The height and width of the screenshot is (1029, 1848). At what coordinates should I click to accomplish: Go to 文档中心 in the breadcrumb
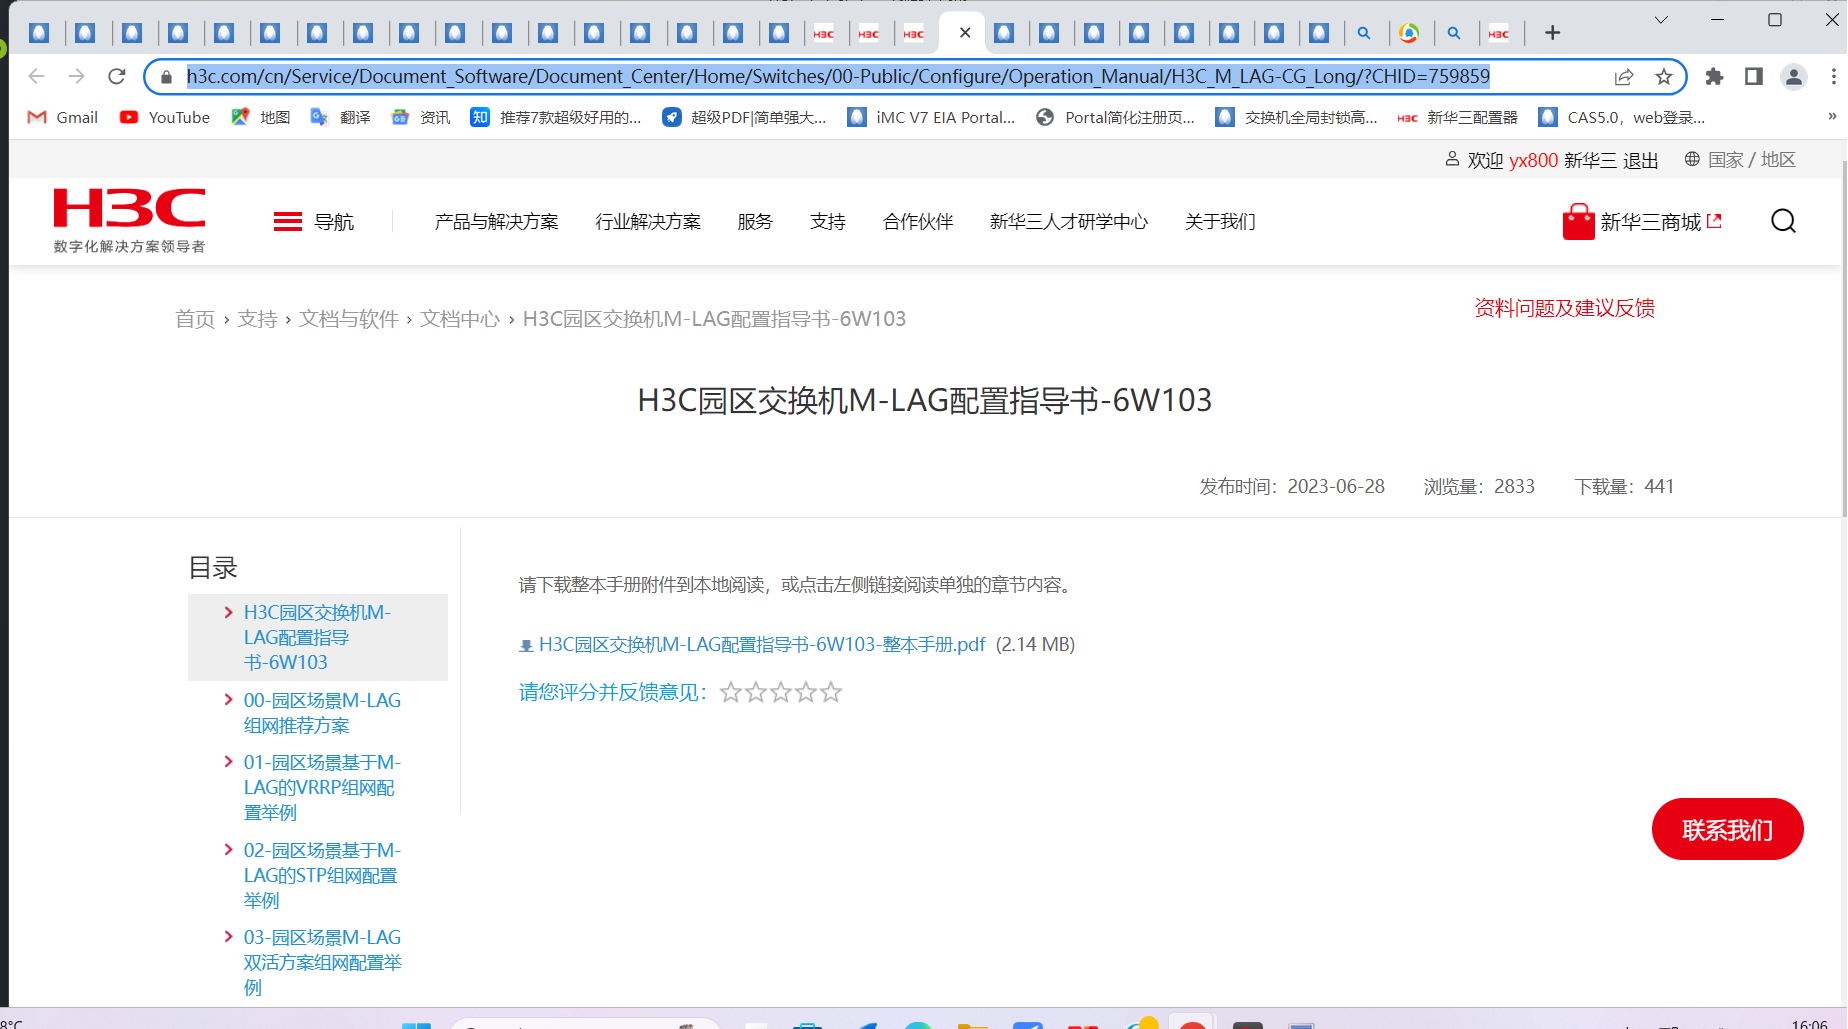click(460, 319)
